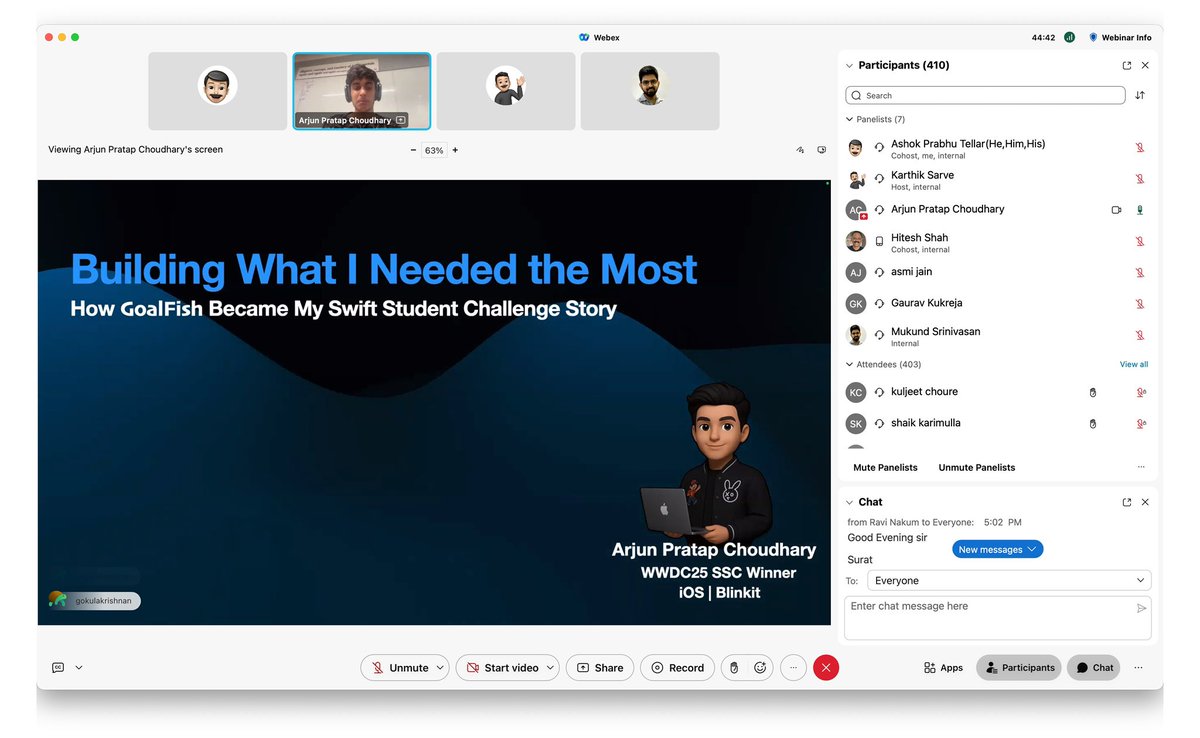The image size is (1200, 738).
Task: Collapse the Attendees (403) section
Action: [x=850, y=365]
